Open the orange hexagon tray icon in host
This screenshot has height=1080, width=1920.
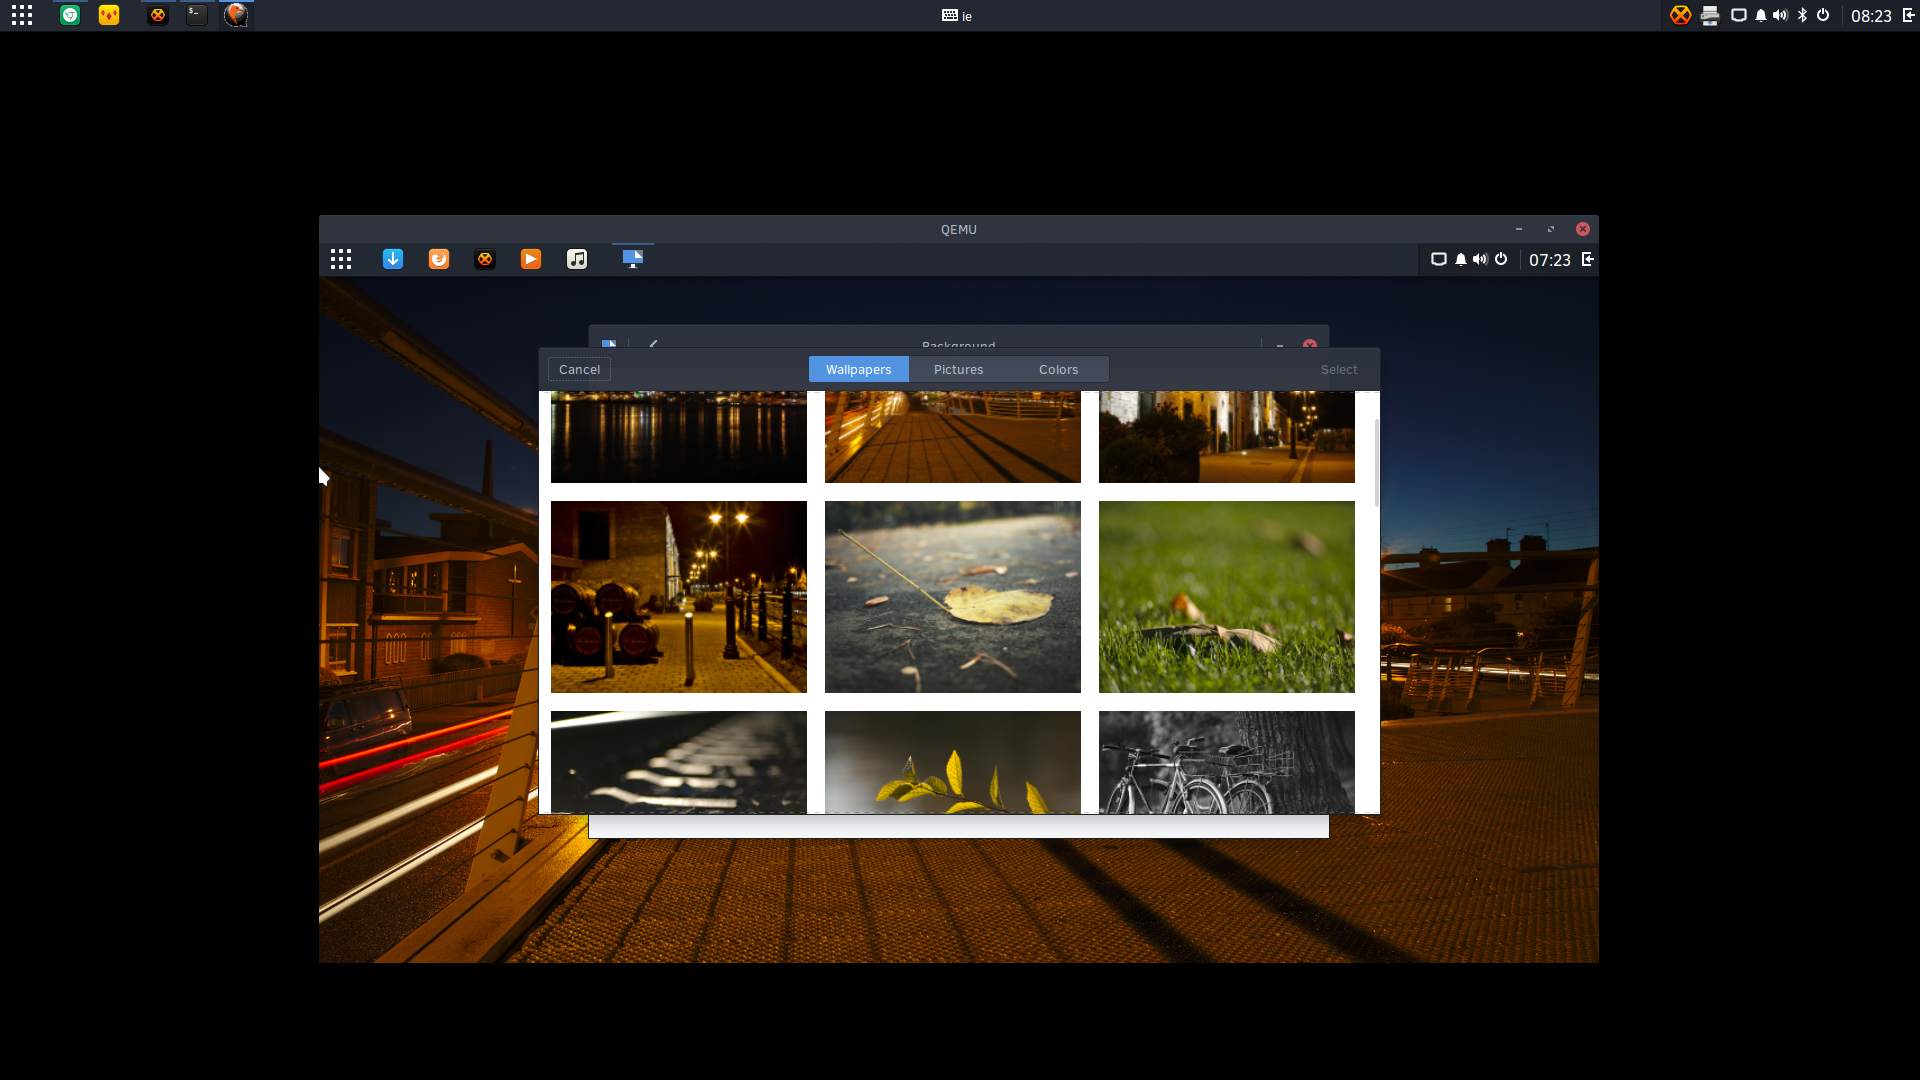[1681, 15]
